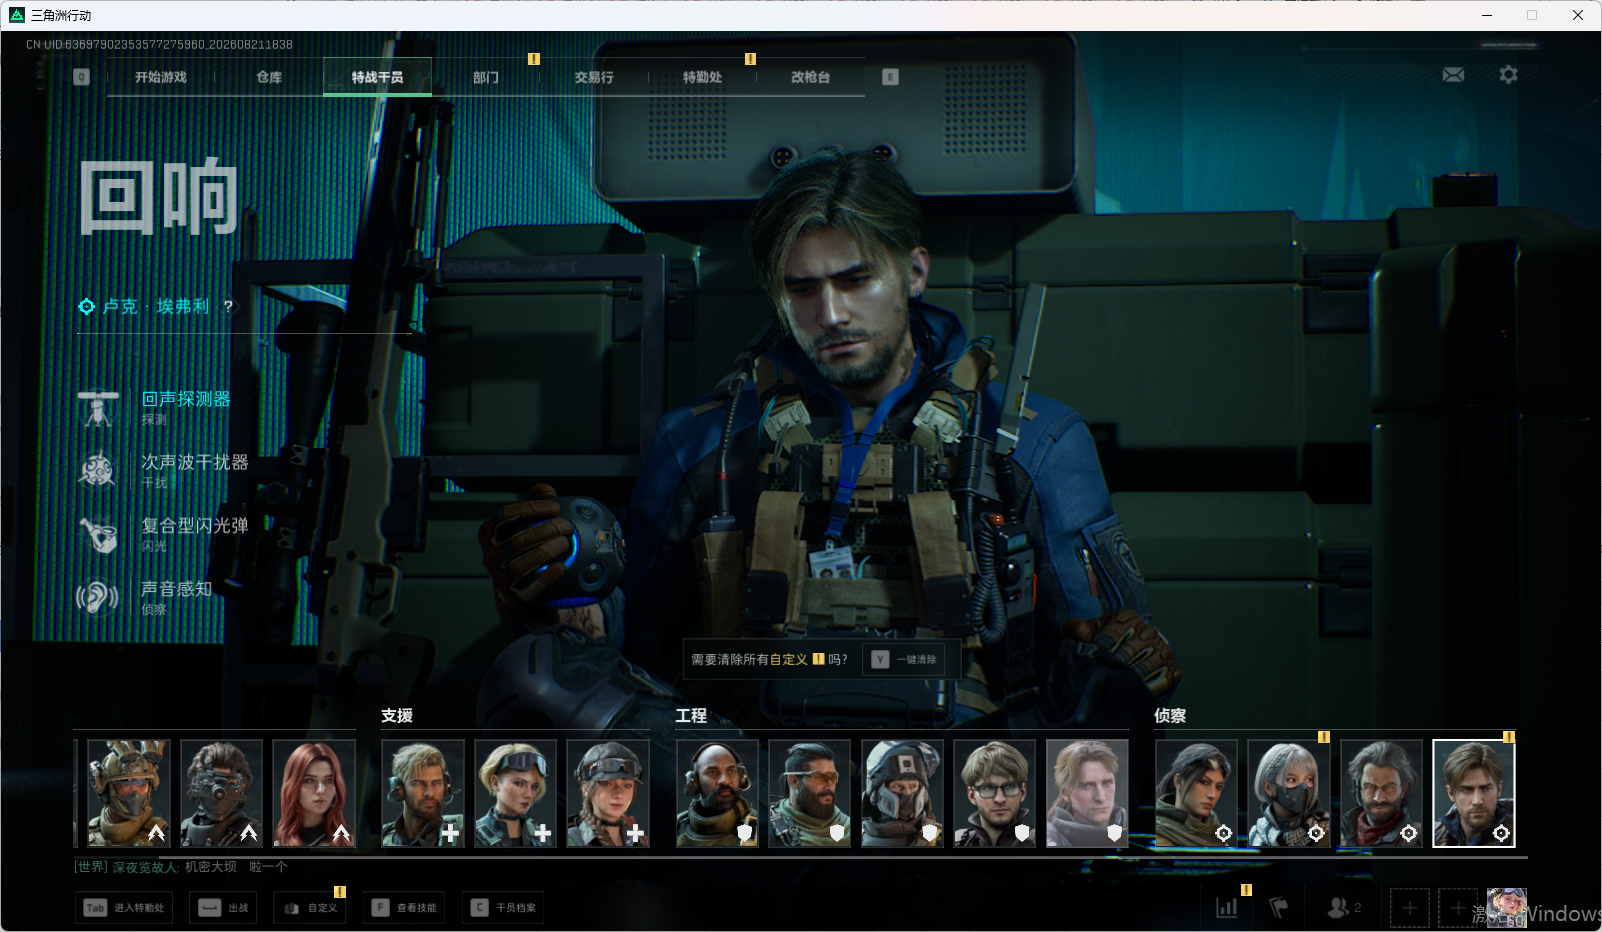1602x932 pixels.
Task: Open the mail inbox envelope icon
Action: 1453,75
